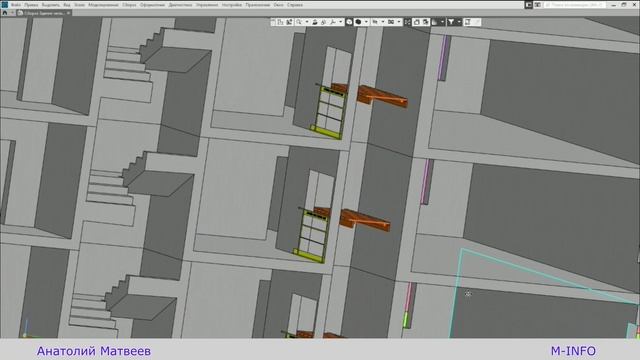The image size is (640, 360).
Task: Open the Настройка menu
Action: tap(232, 5)
